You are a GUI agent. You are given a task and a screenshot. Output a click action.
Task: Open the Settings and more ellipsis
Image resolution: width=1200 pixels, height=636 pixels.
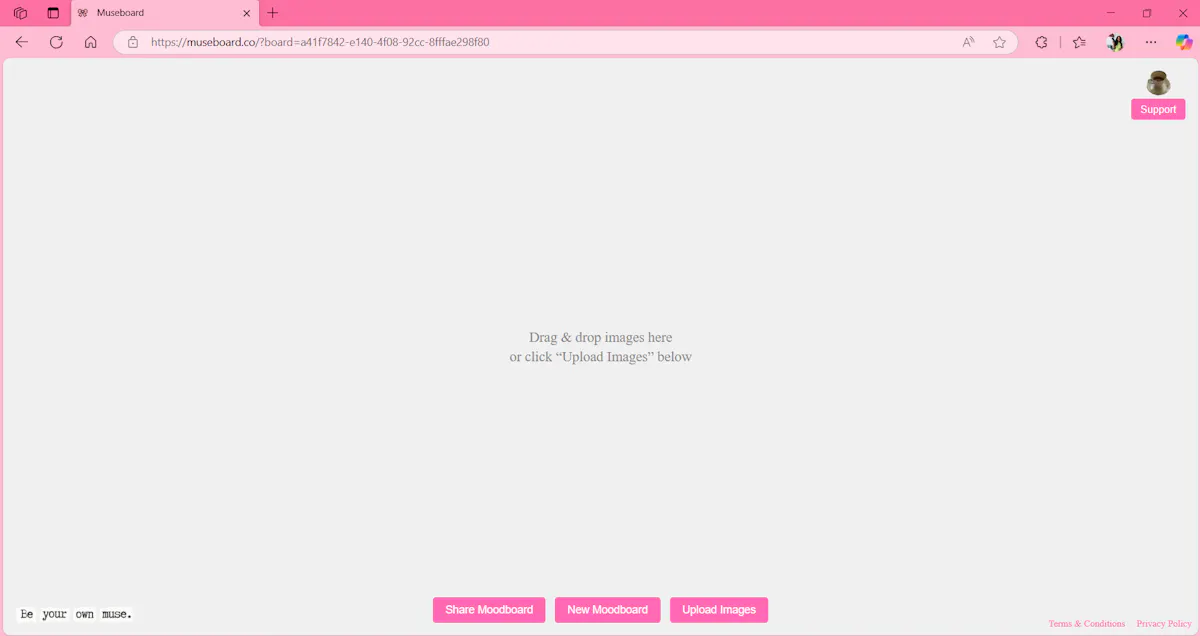click(x=1151, y=42)
